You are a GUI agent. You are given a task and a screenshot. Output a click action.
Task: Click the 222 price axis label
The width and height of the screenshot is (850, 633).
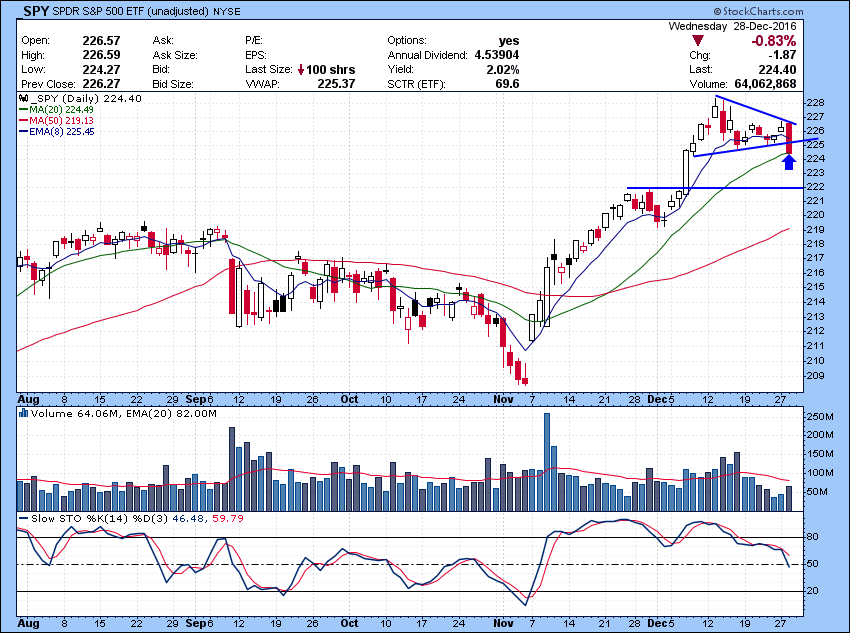tap(816, 187)
